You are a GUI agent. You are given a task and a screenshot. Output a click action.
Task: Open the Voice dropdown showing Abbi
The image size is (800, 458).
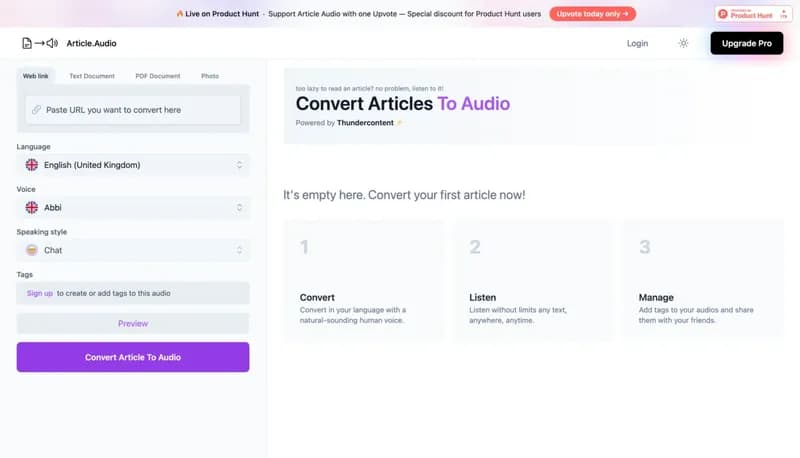[x=133, y=208]
